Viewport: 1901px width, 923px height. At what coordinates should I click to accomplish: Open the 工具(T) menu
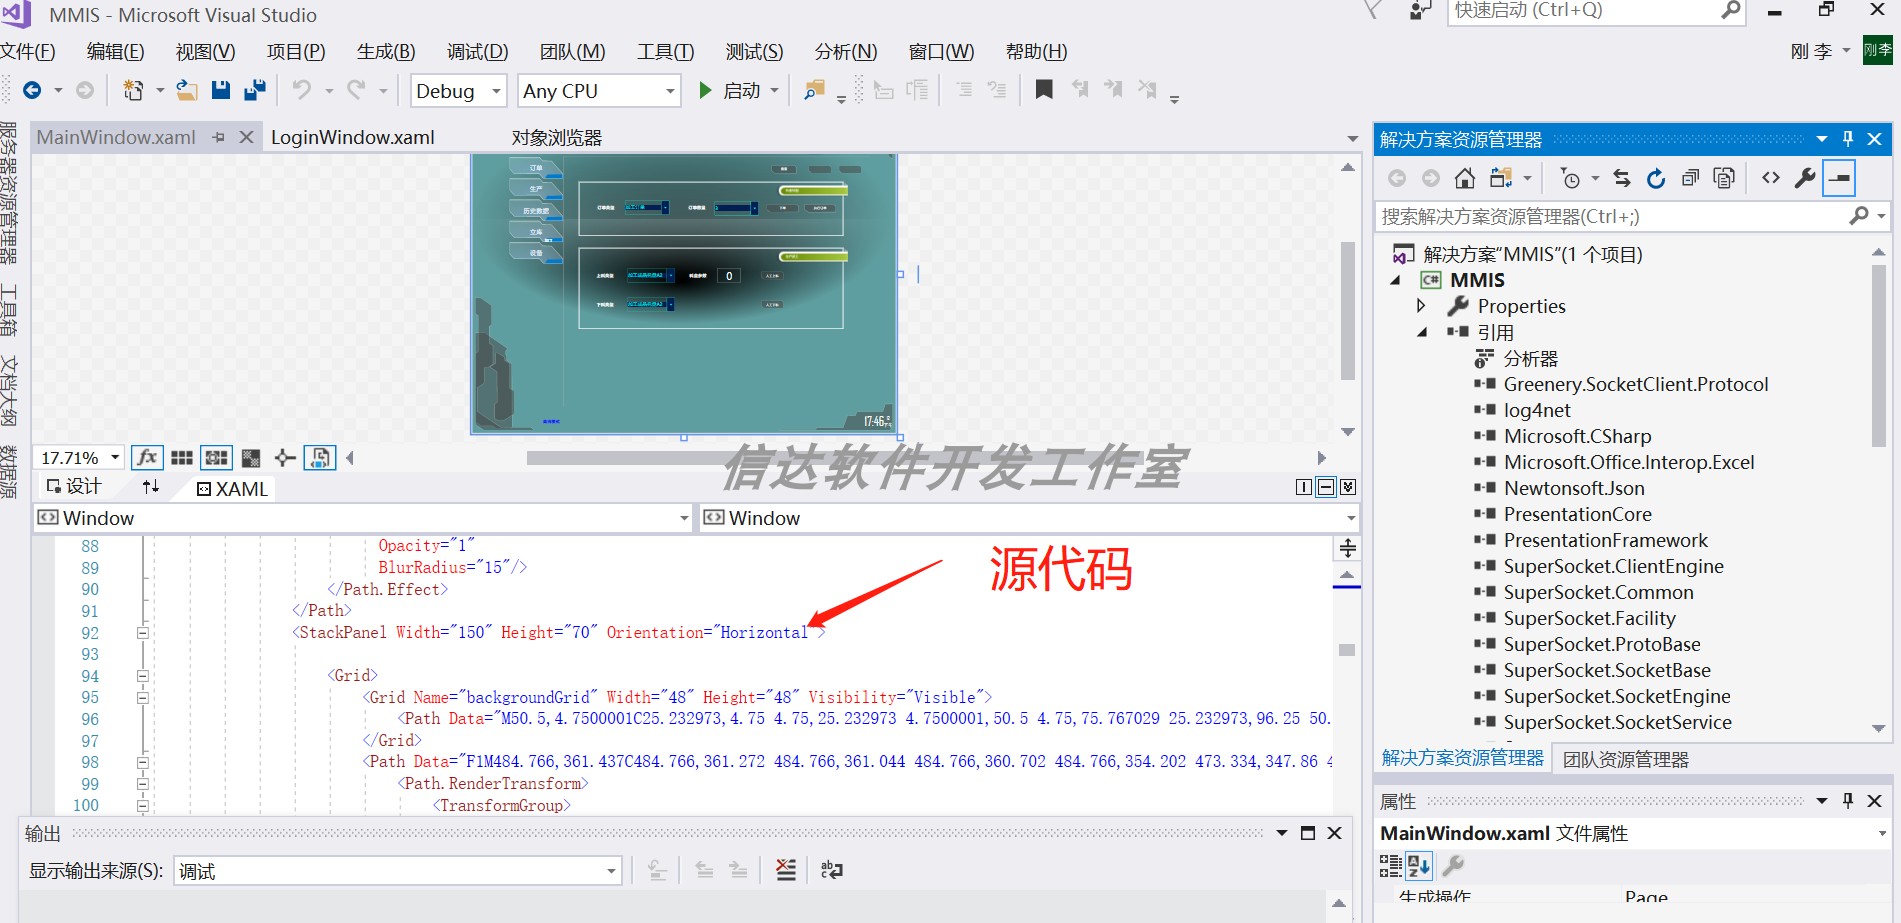665,51
